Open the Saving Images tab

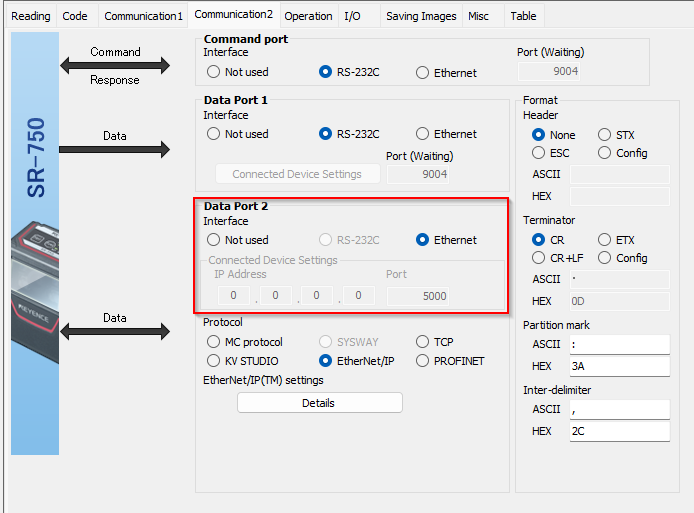(421, 16)
